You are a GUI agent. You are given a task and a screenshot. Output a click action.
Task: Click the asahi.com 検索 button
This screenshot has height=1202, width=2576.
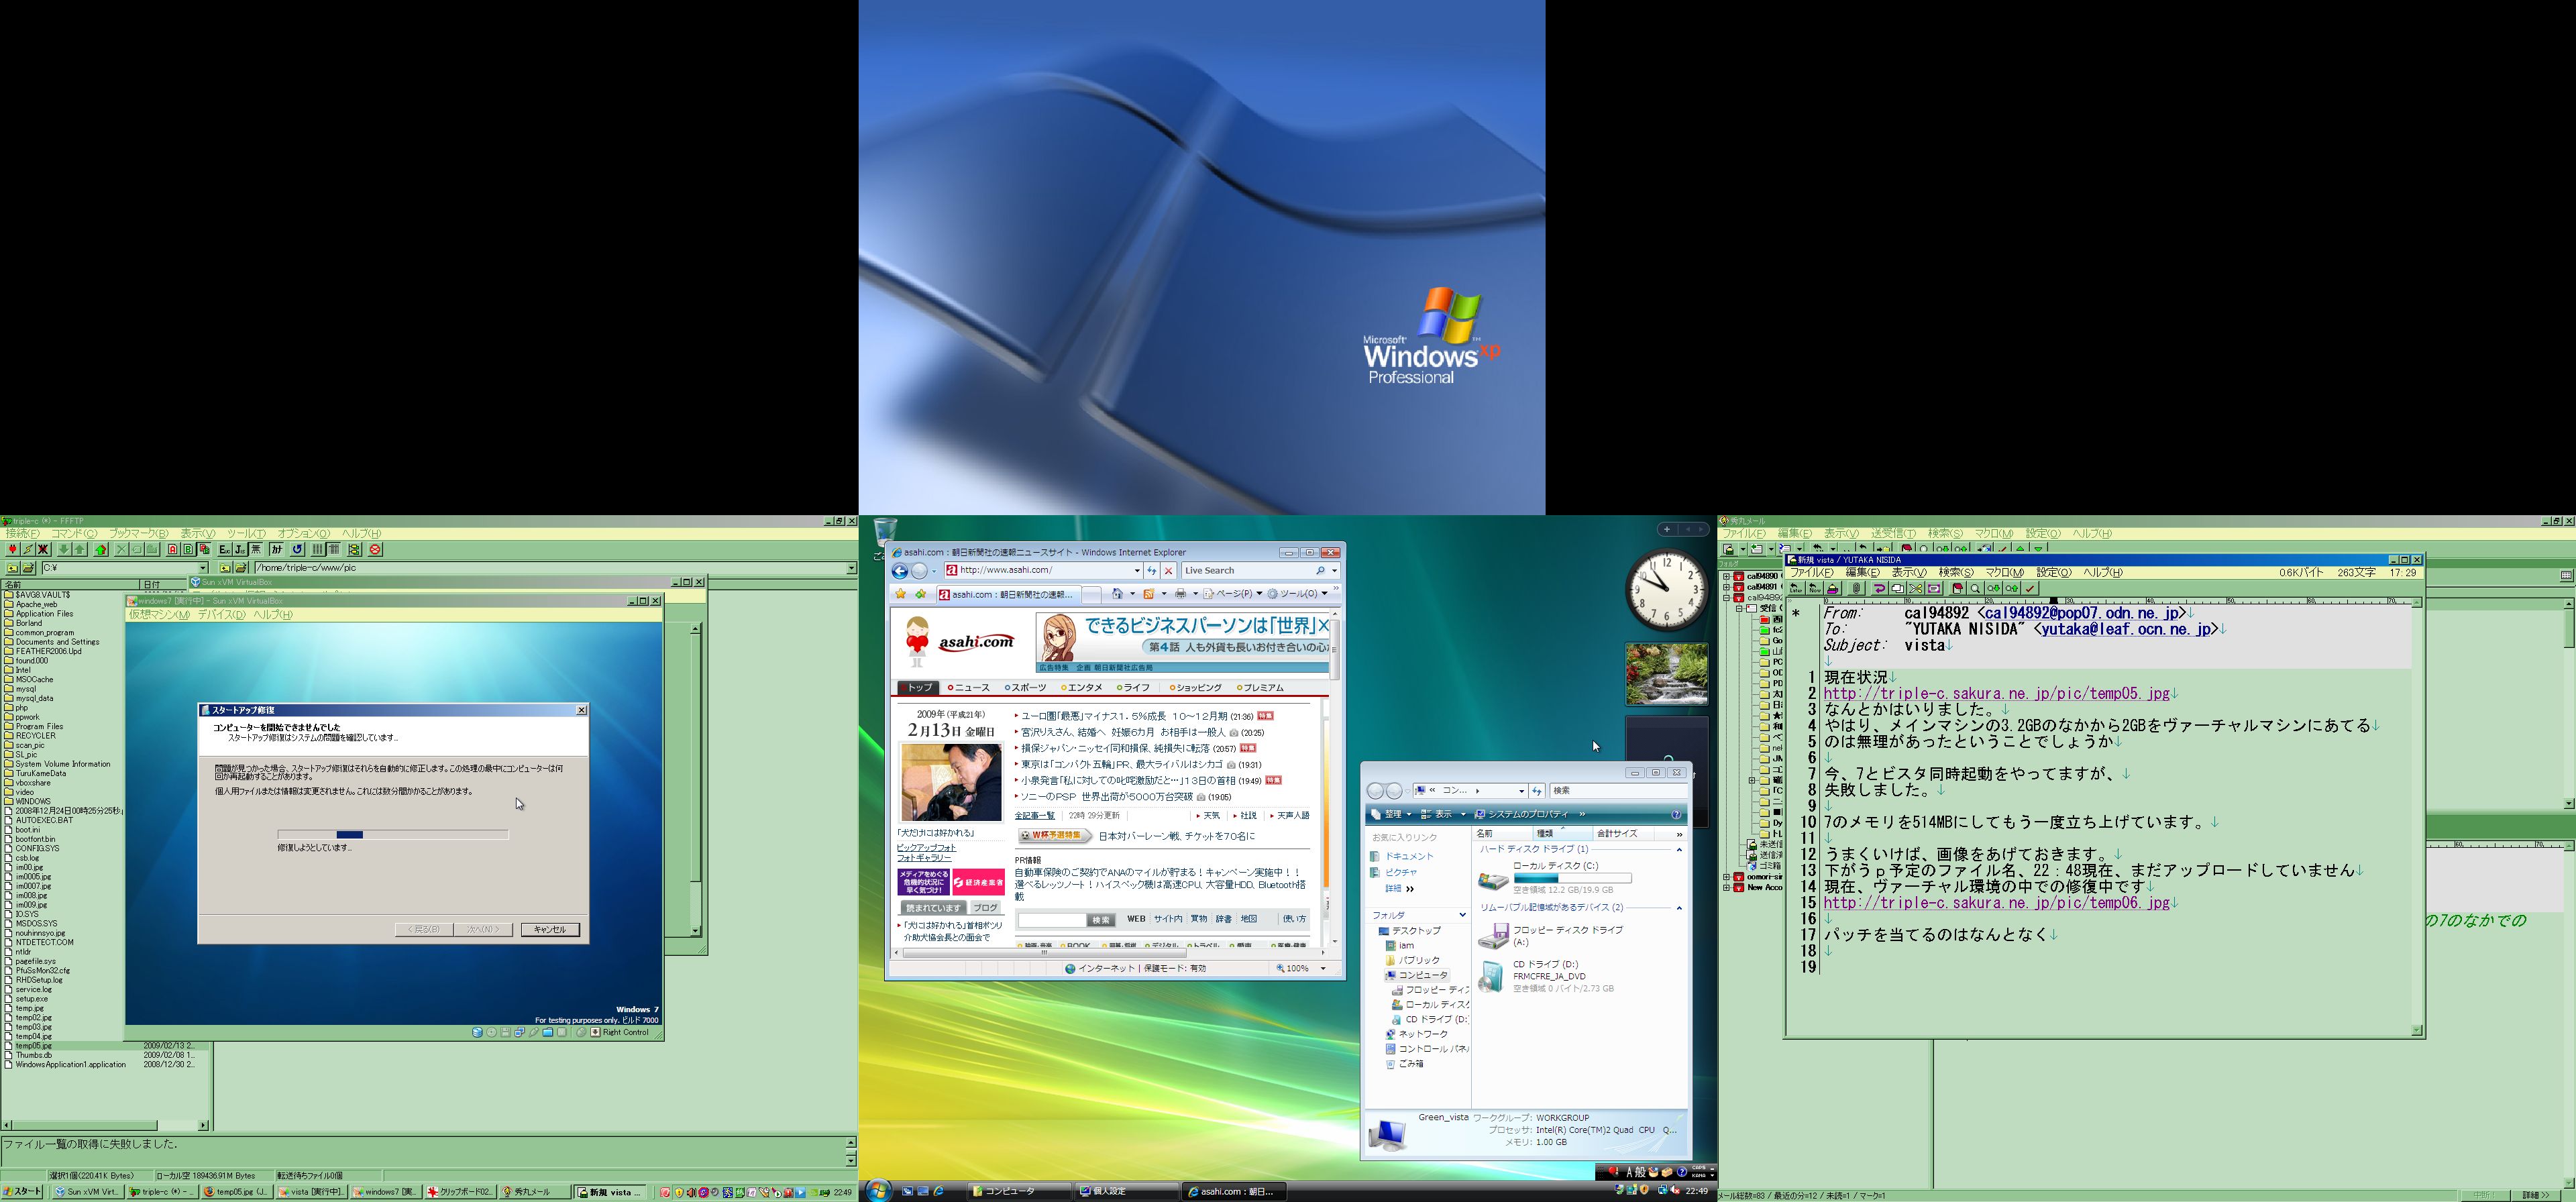point(1101,919)
